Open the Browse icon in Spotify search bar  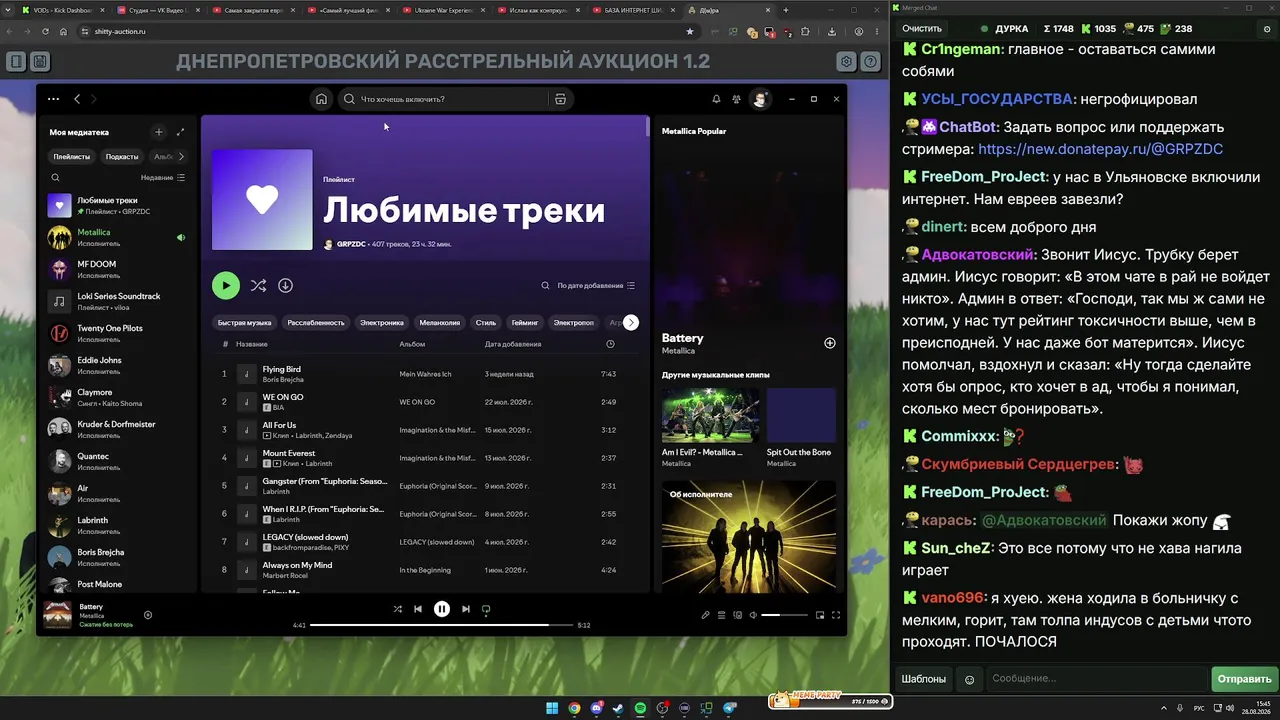pos(560,99)
